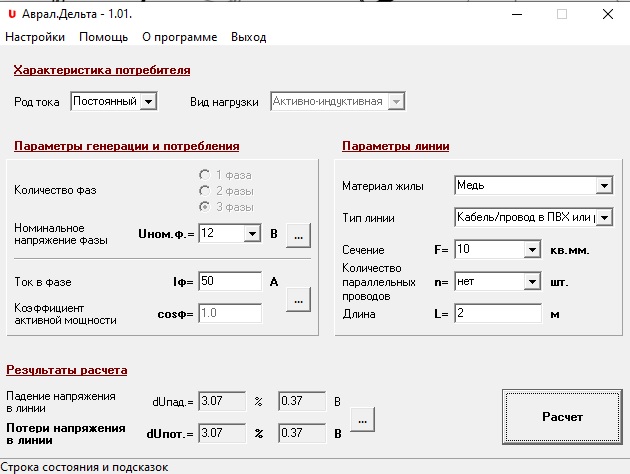Expand the Тип линии dropdown
630x474 pixels.
coord(604,217)
